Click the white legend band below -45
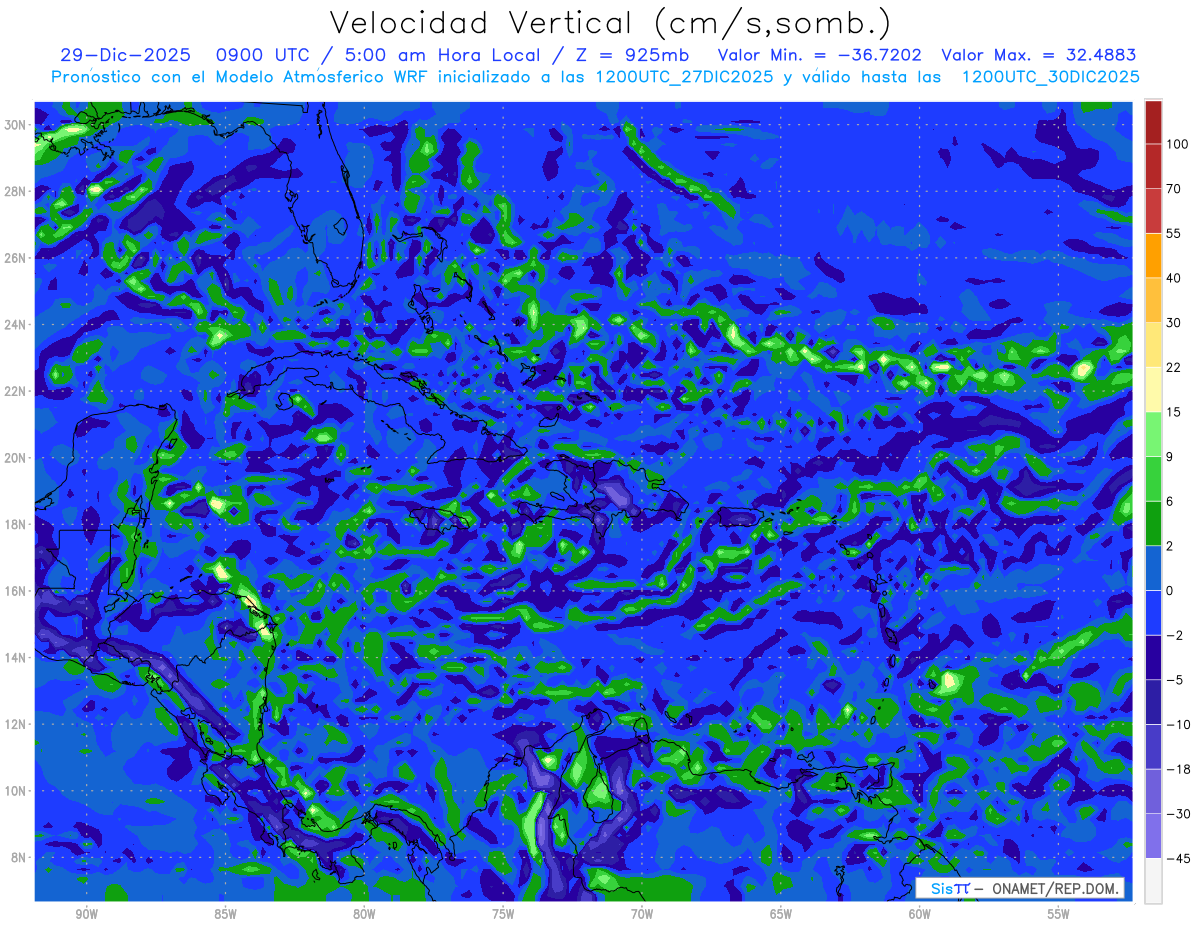This screenshot has height=927, width=1200. point(1153,880)
